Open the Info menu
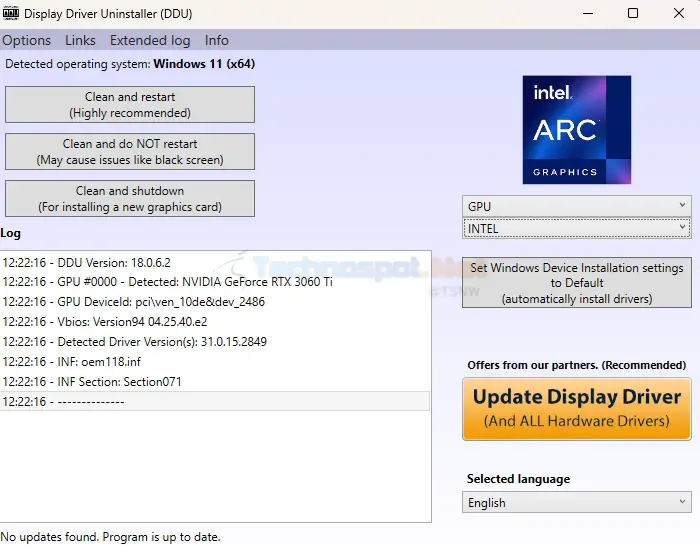This screenshot has width=700, height=550. point(217,41)
